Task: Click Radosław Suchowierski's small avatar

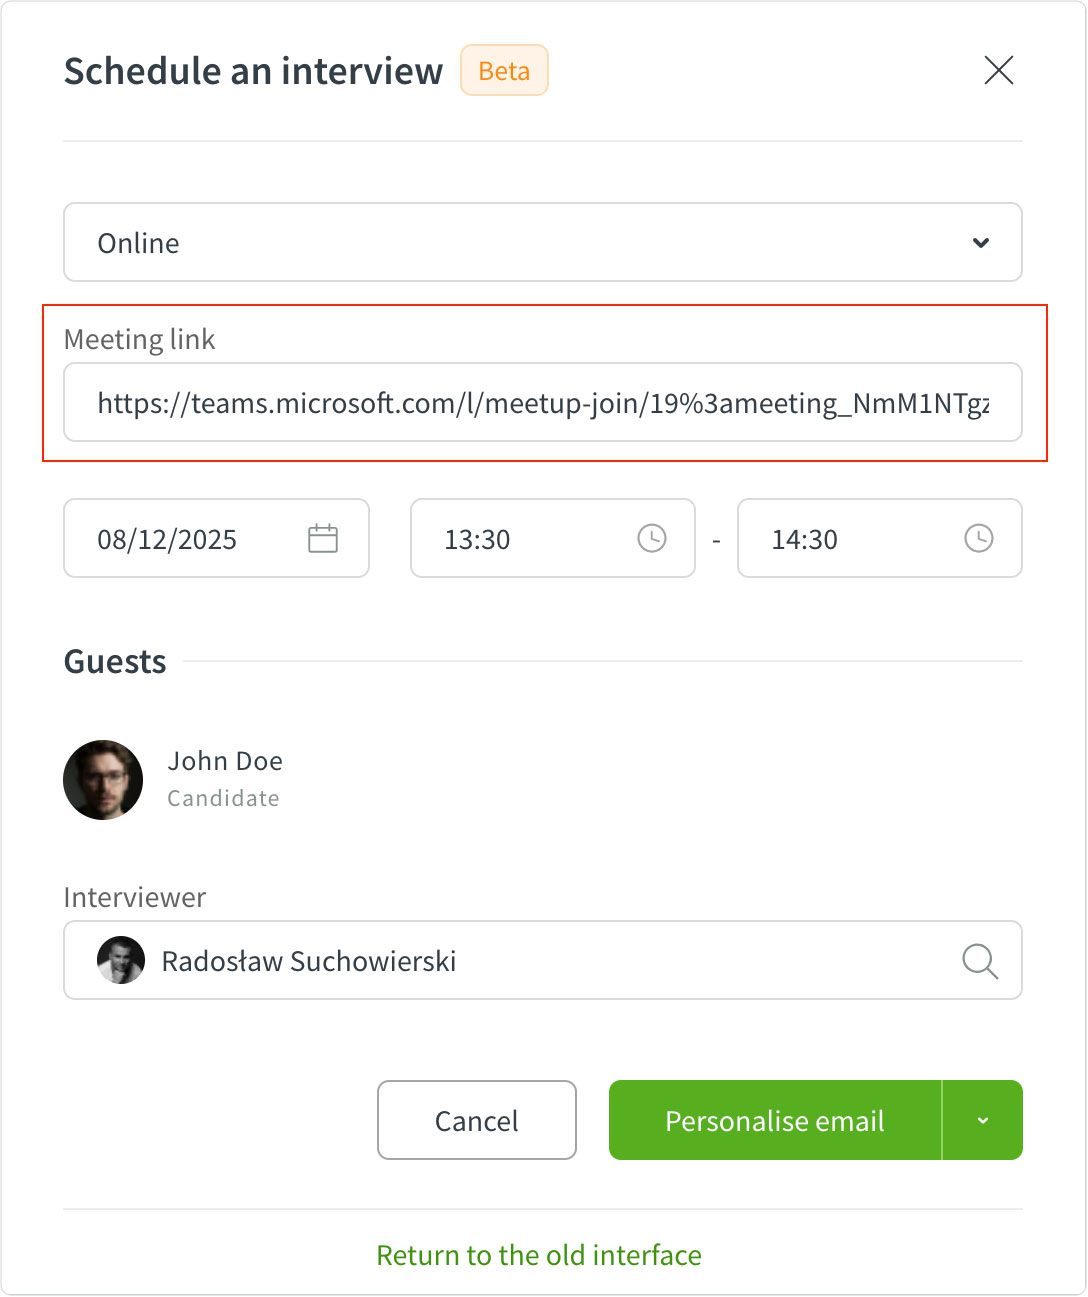Action: 121,961
